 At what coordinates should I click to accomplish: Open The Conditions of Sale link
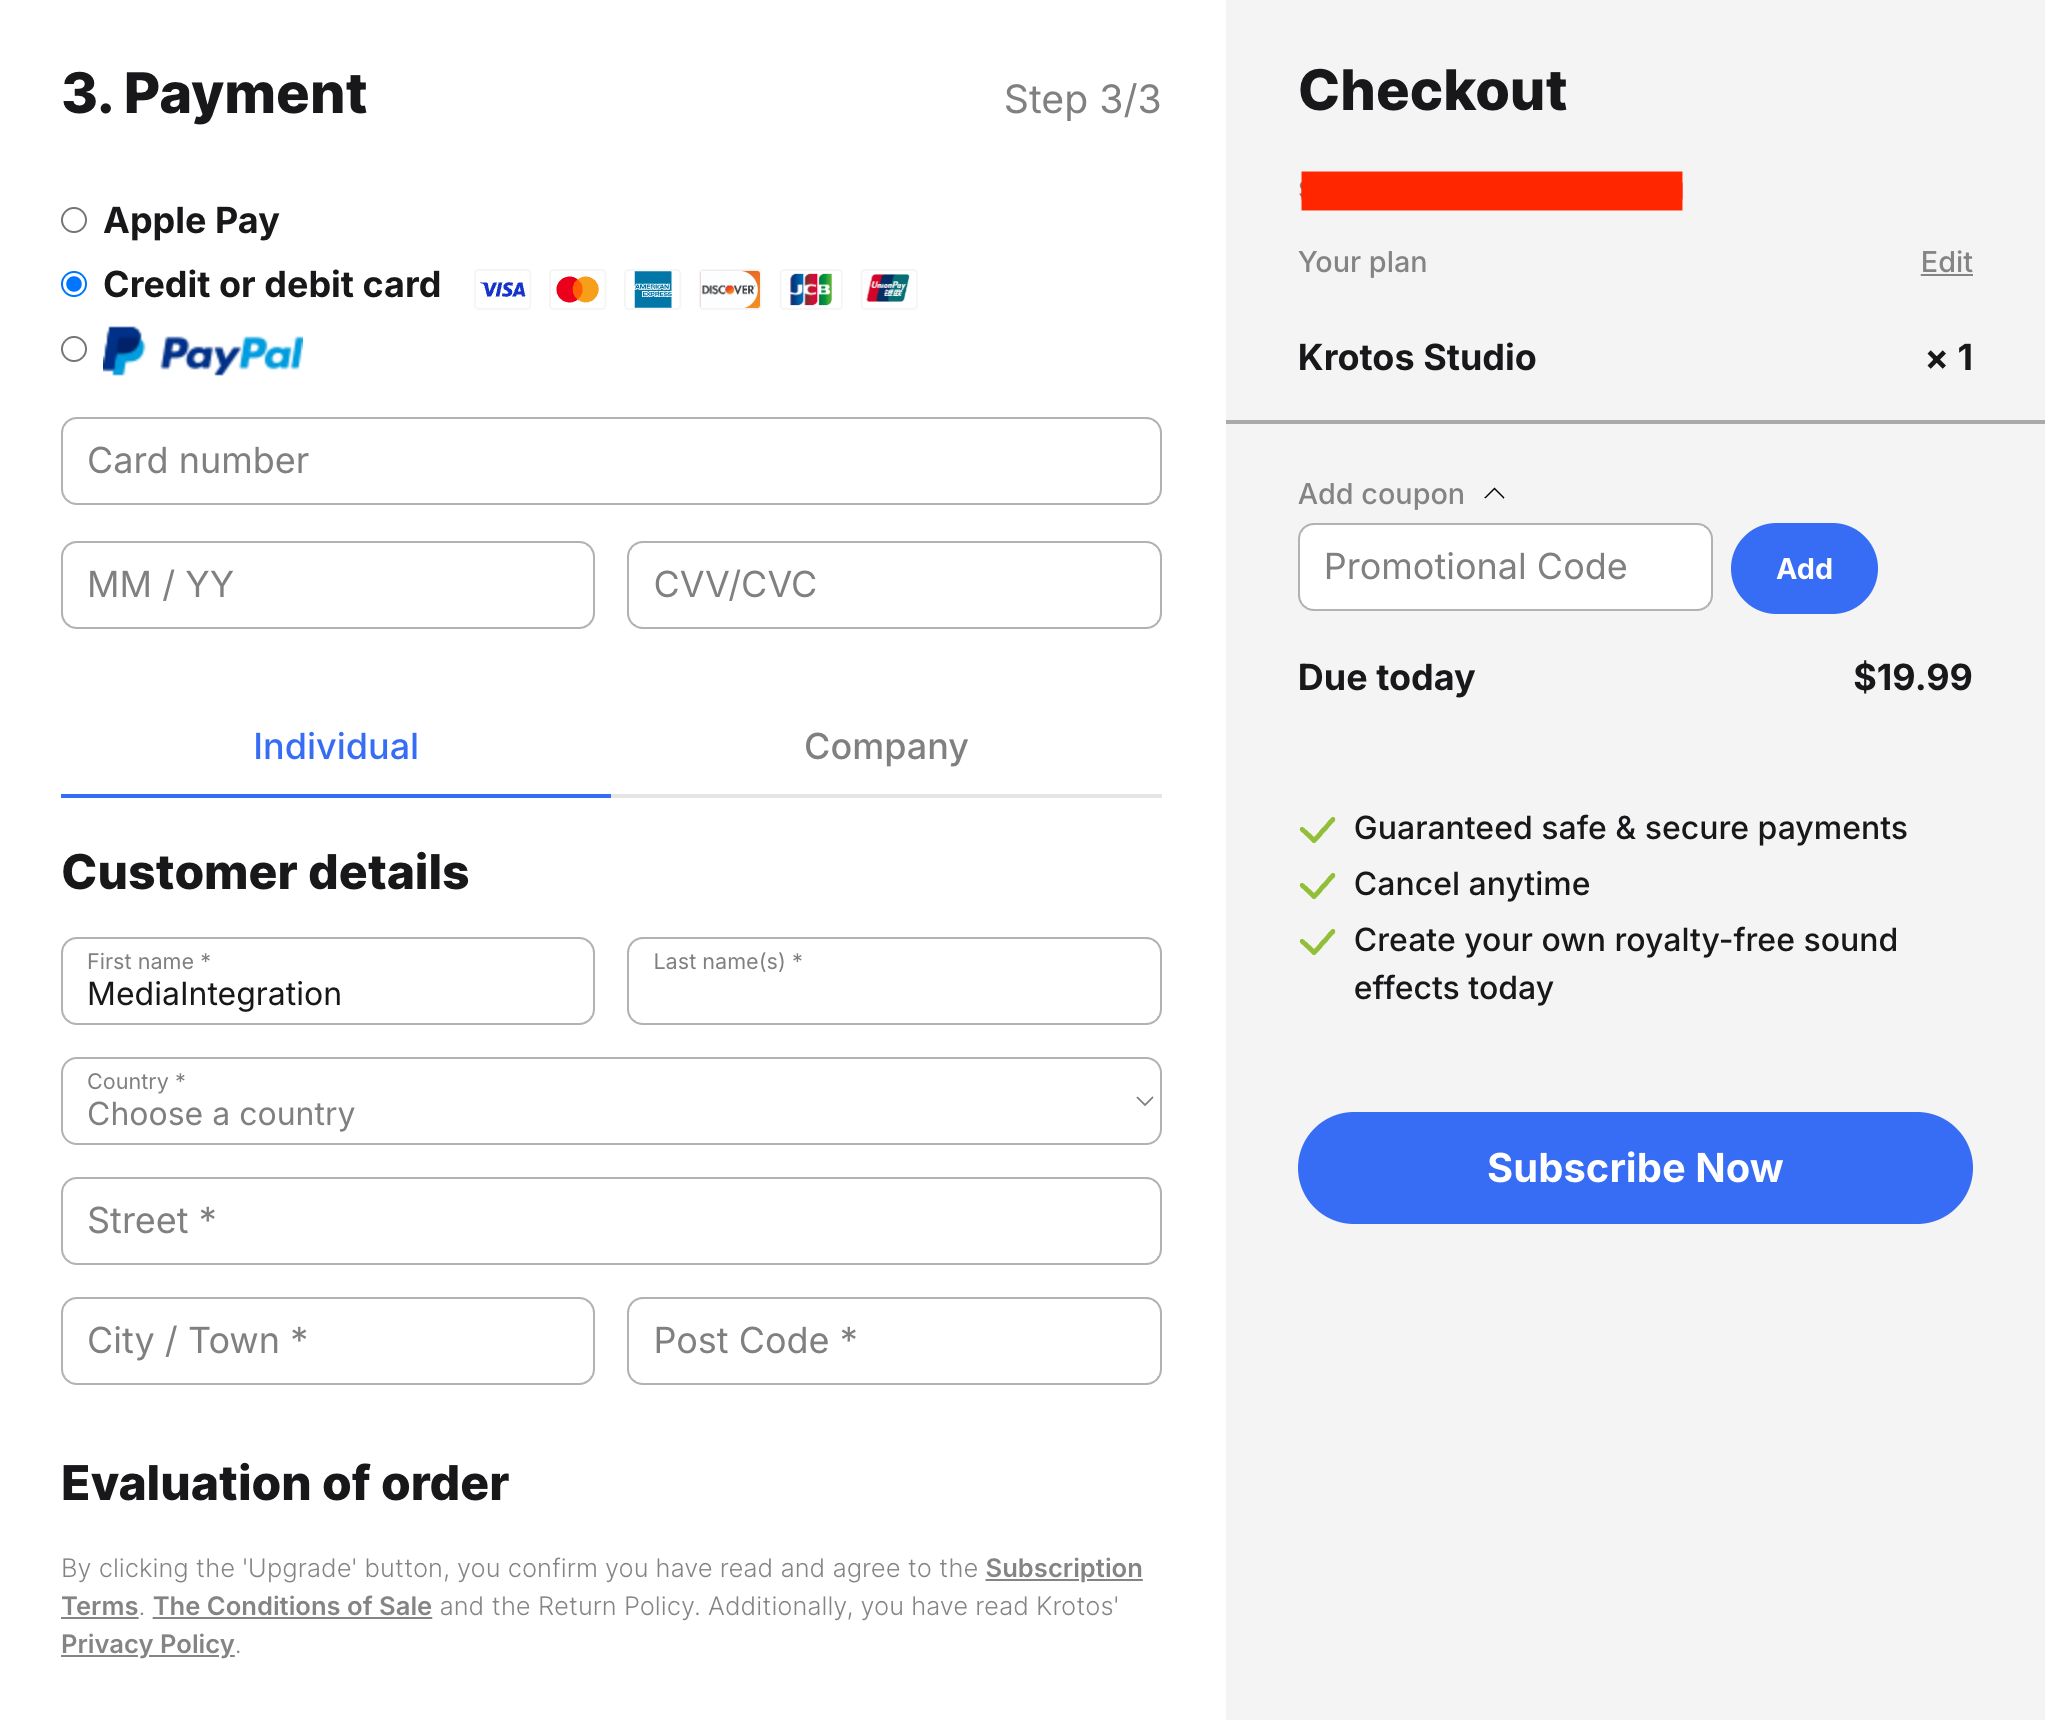point(292,1606)
